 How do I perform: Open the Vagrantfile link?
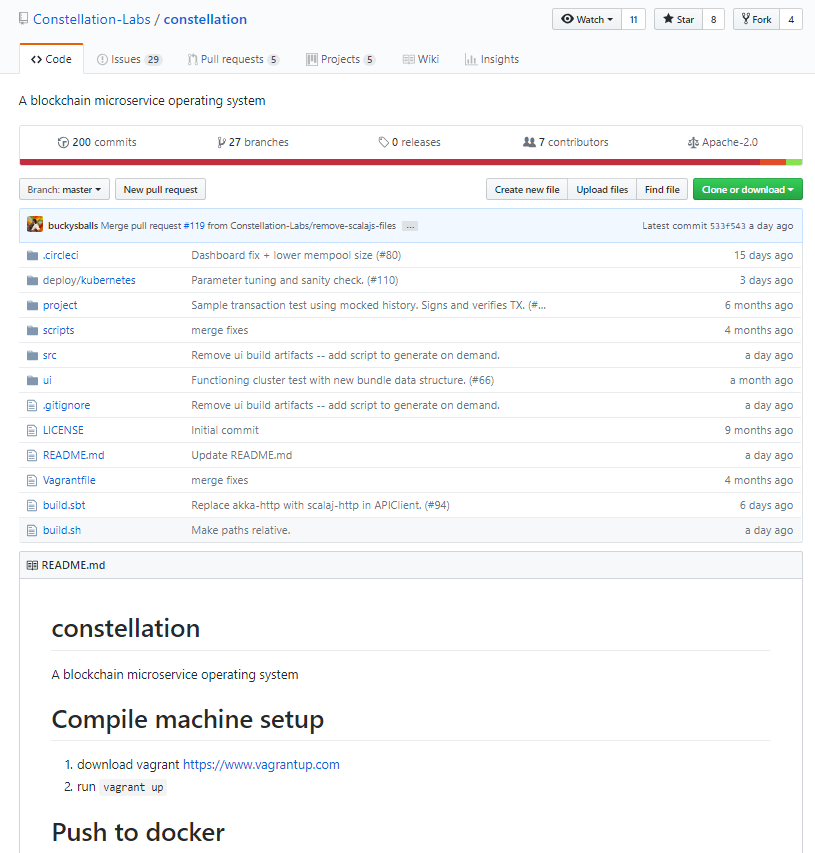[69, 480]
